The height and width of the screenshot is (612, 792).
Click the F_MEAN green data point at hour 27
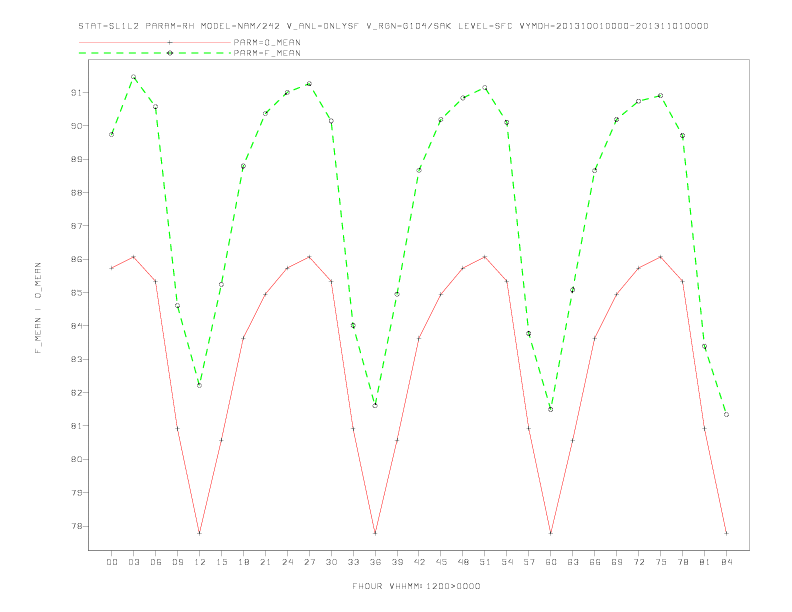(309, 84)
